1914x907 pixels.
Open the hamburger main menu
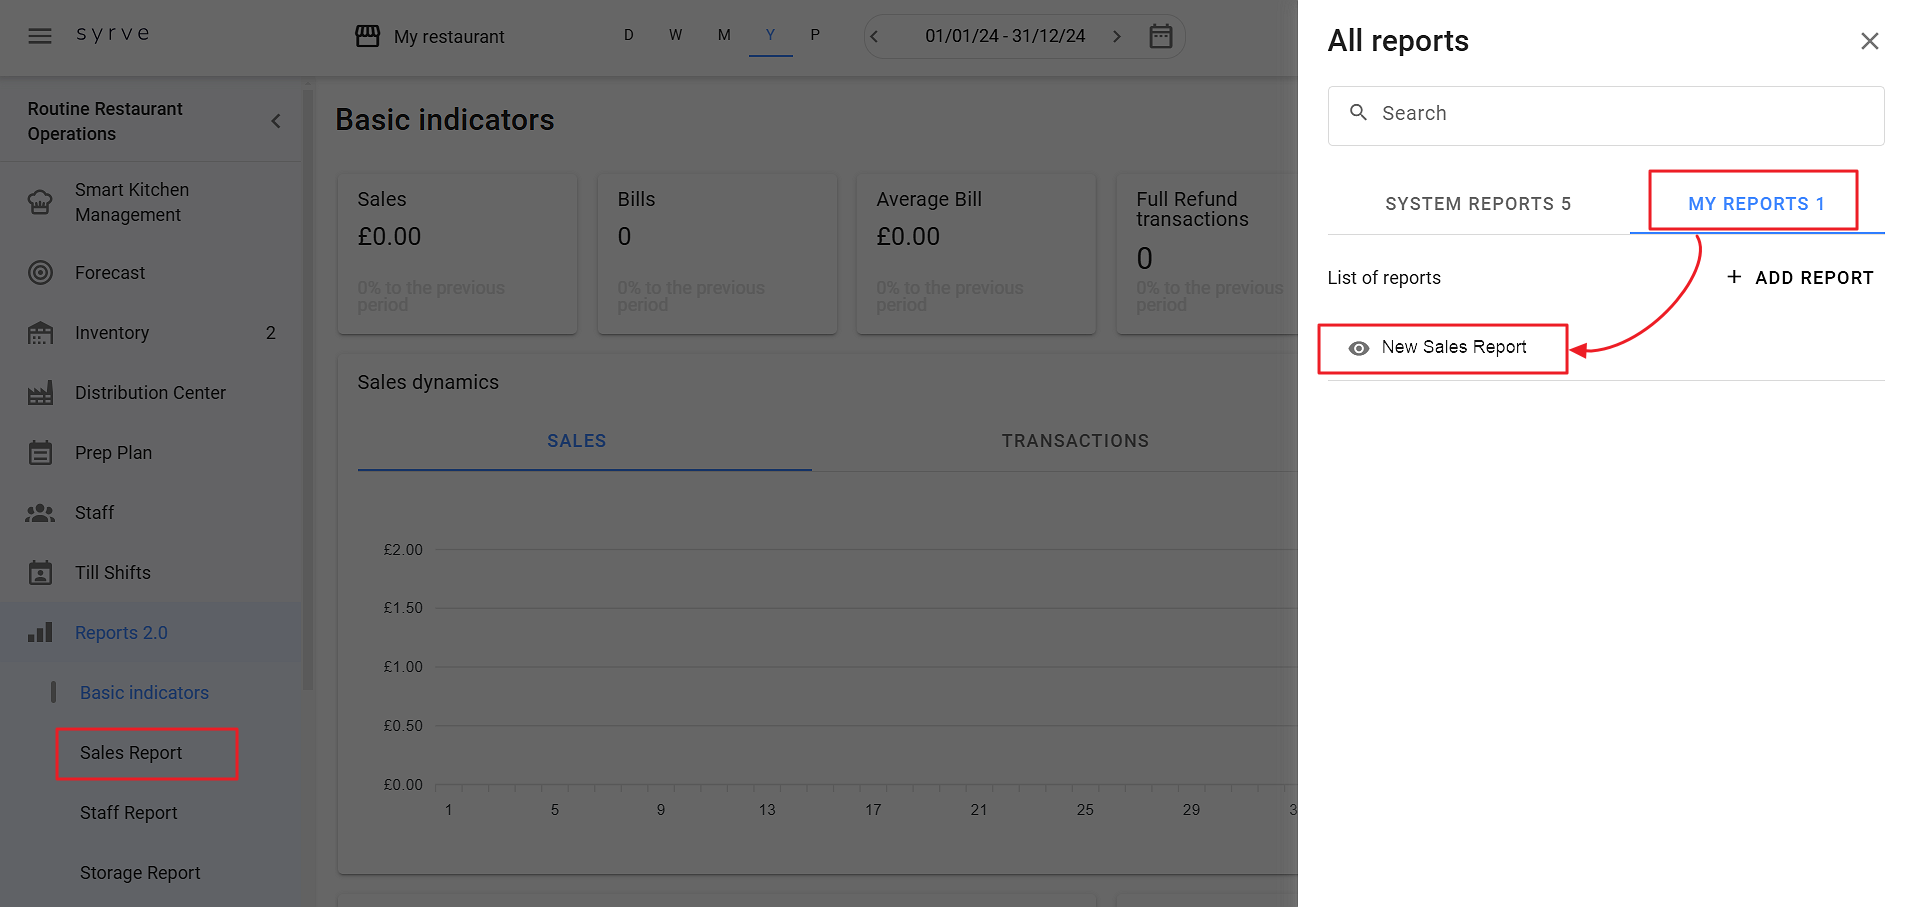[x=40, y=36]
